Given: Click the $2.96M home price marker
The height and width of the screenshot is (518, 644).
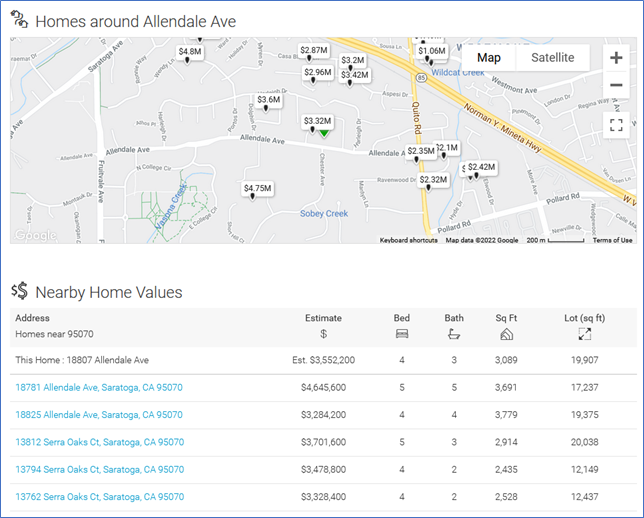Looking at the screenshot, I should [317, 73].
